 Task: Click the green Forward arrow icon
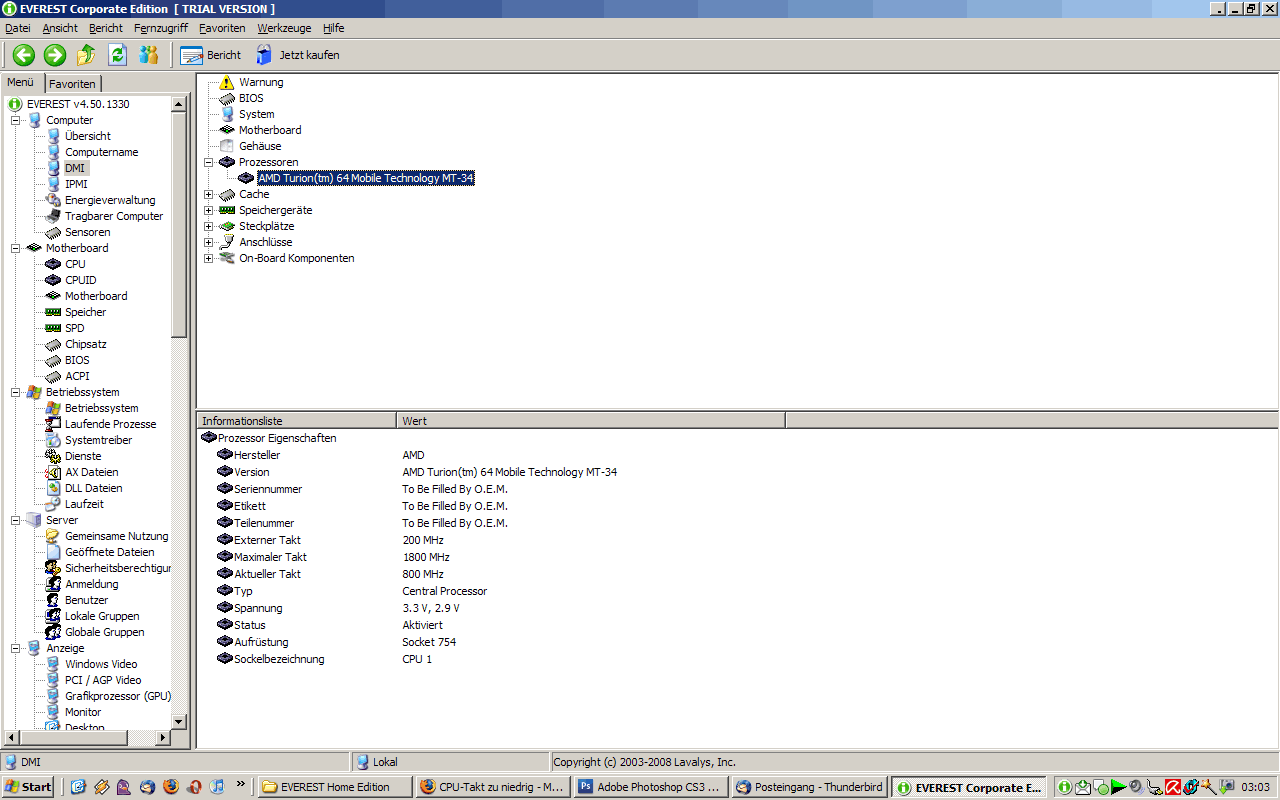tap(55, 55)
